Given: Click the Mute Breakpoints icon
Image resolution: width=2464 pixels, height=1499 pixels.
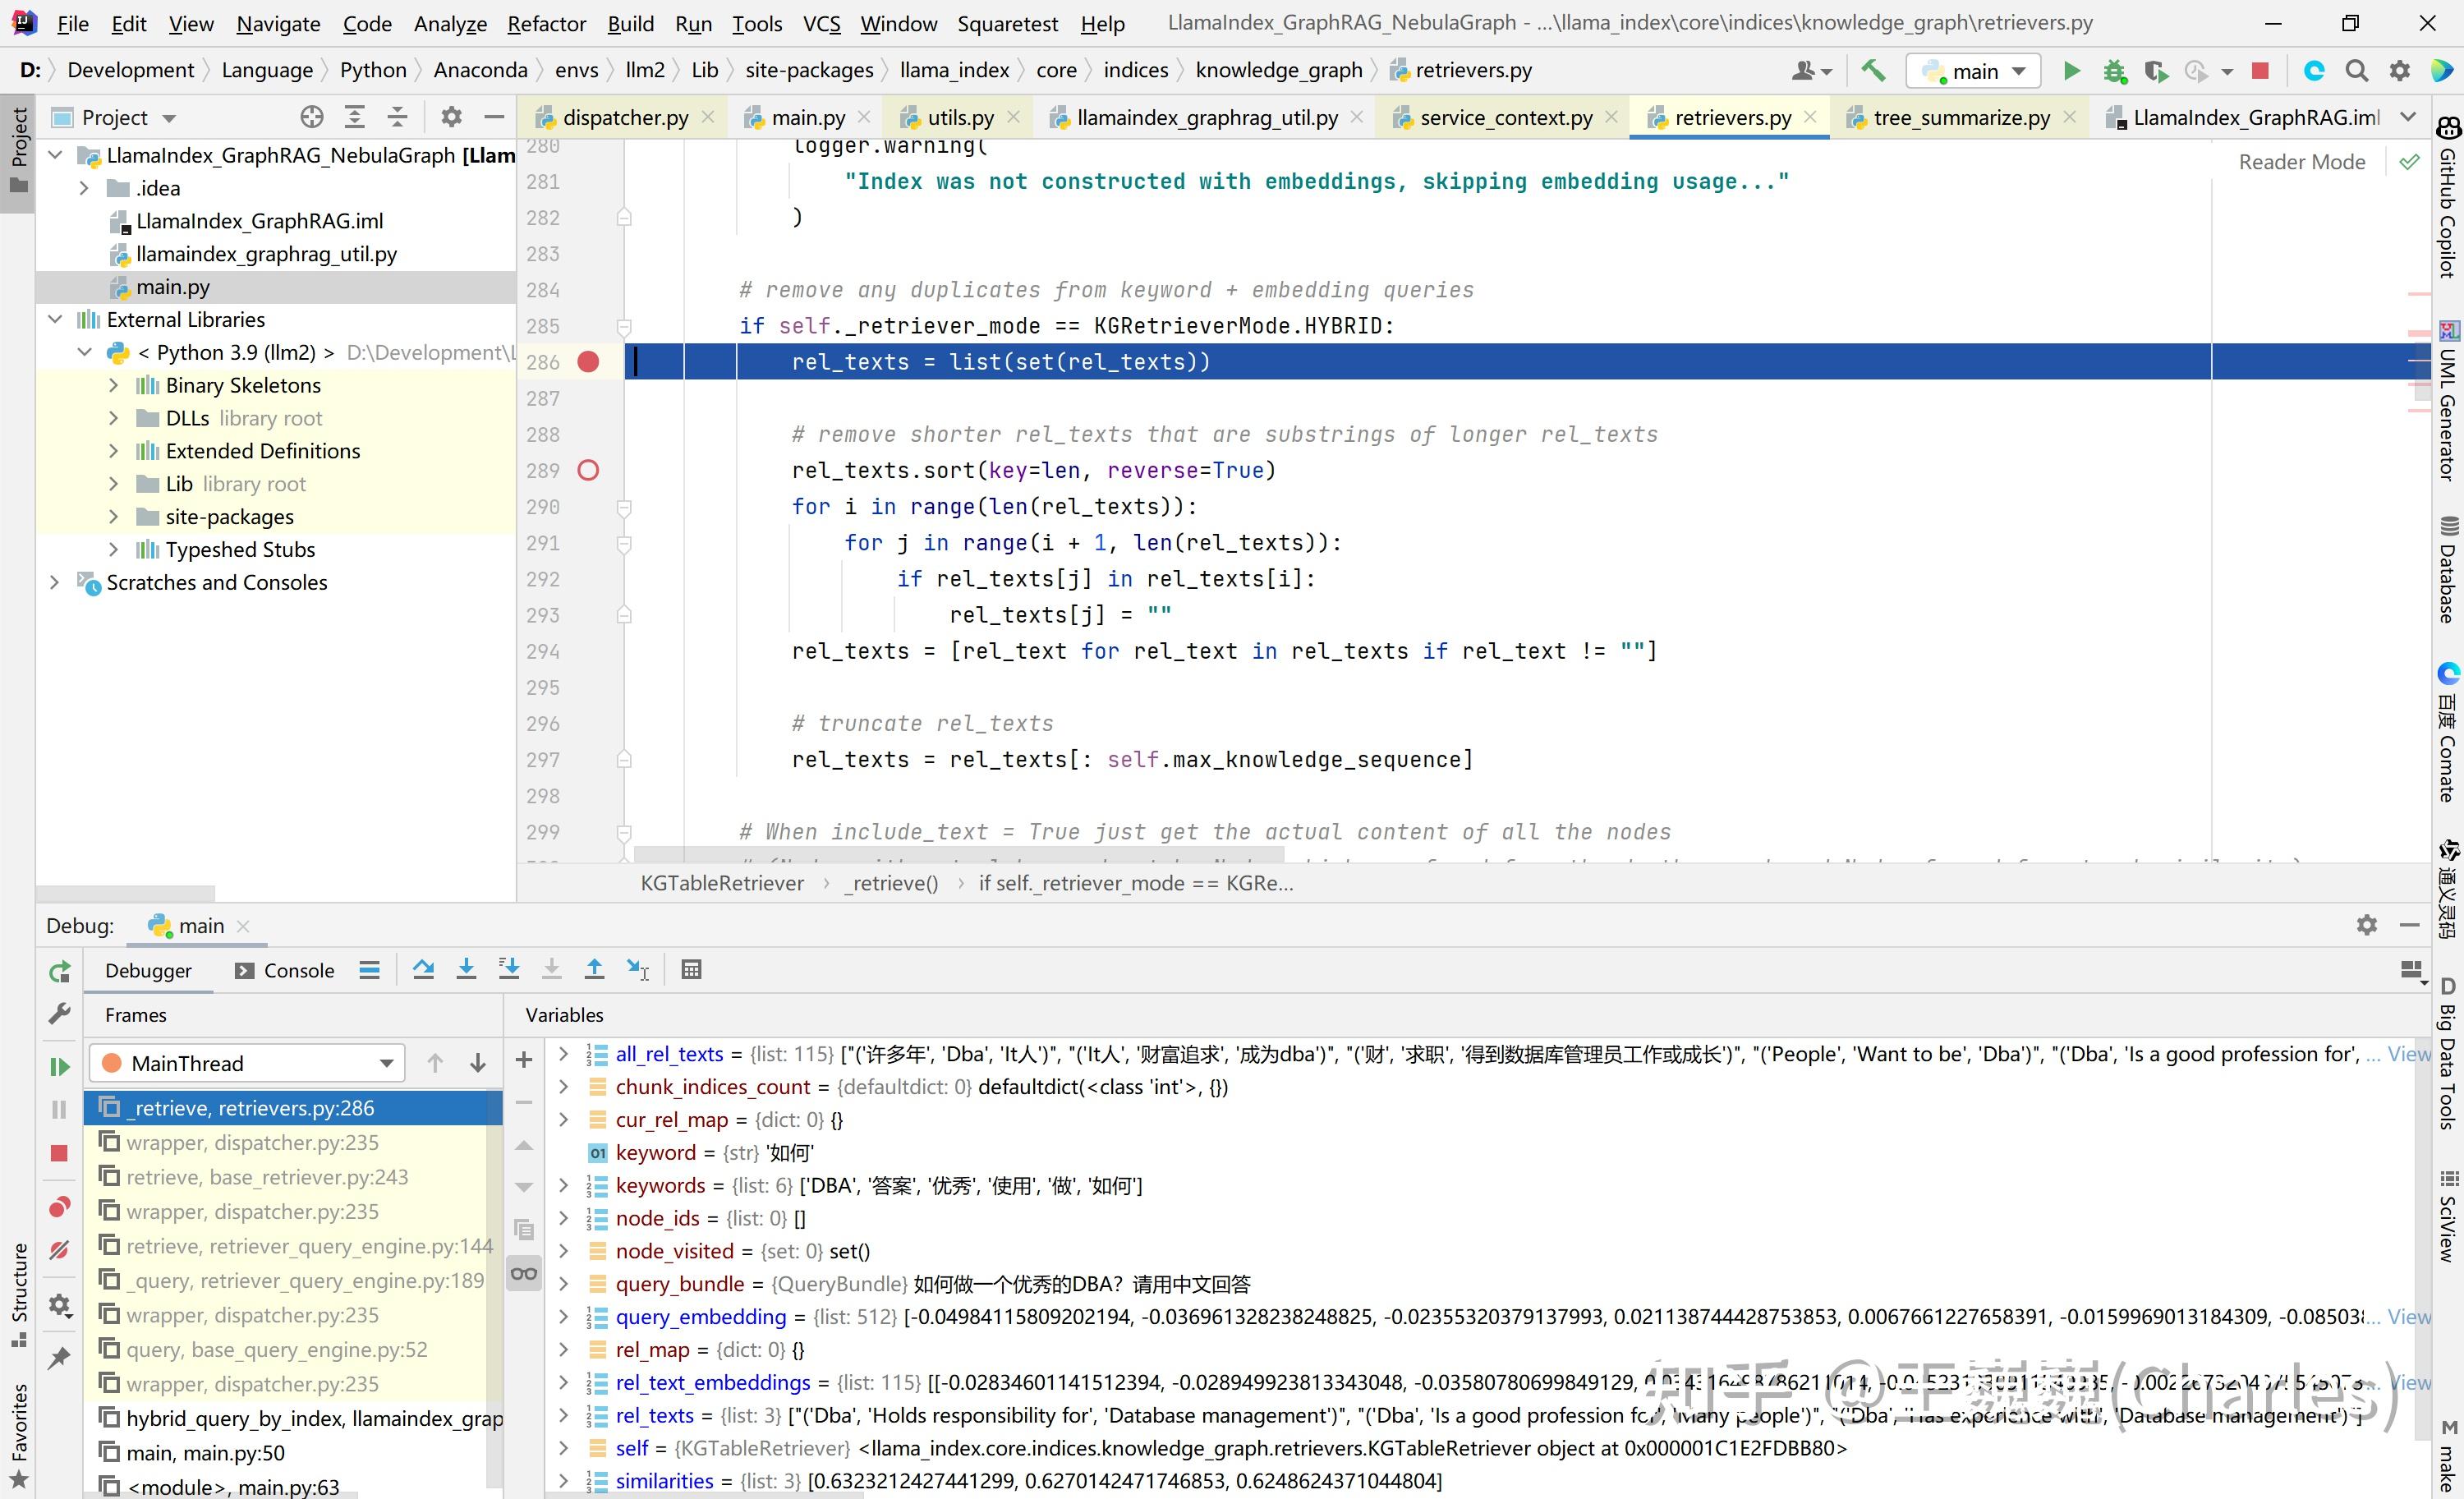Looking at the screenshot, I should (x=59, y=1250).
